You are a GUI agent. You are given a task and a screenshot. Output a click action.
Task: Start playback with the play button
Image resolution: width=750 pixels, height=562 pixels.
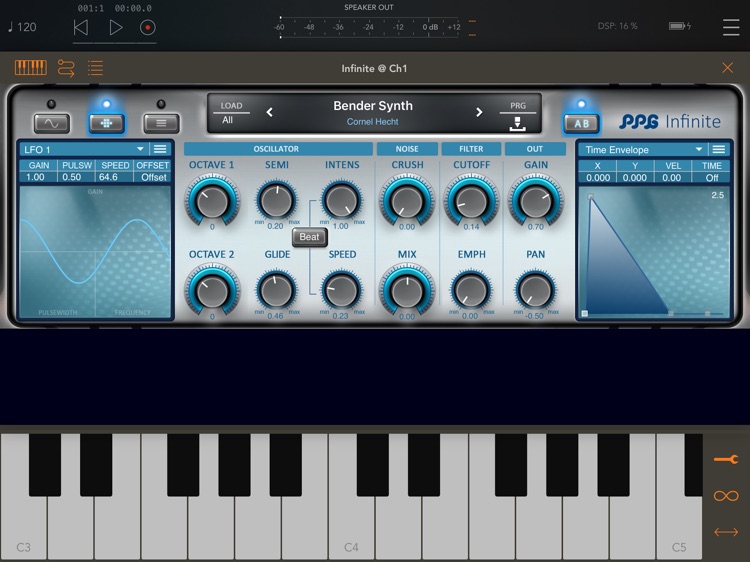pos(115,27)
